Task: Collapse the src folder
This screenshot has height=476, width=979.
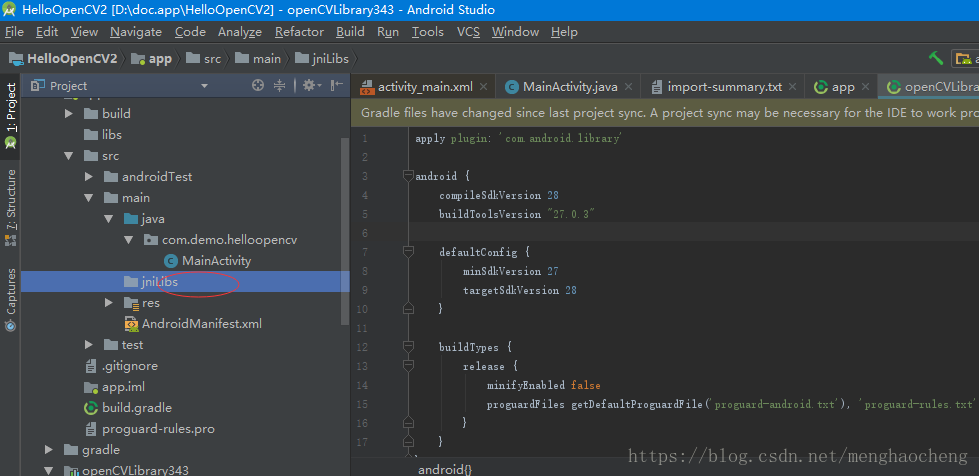Action: [69, 156]
